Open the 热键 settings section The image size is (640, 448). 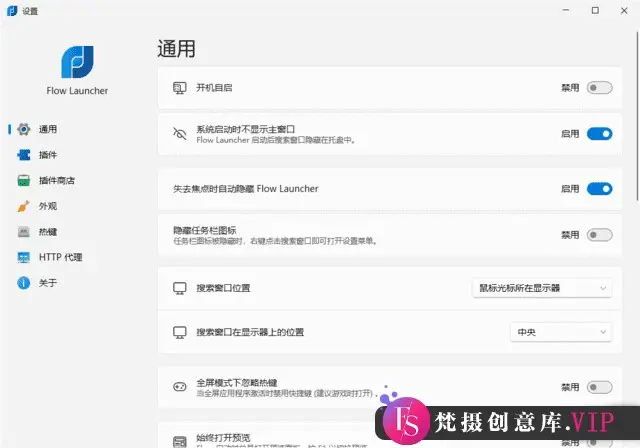point(49,232)
